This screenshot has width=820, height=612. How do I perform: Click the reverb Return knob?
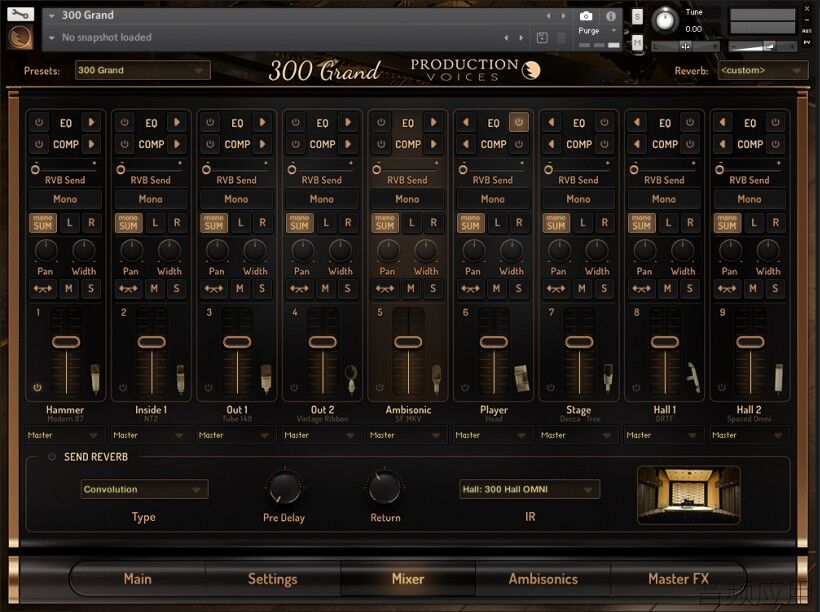(x=384, y=487)
